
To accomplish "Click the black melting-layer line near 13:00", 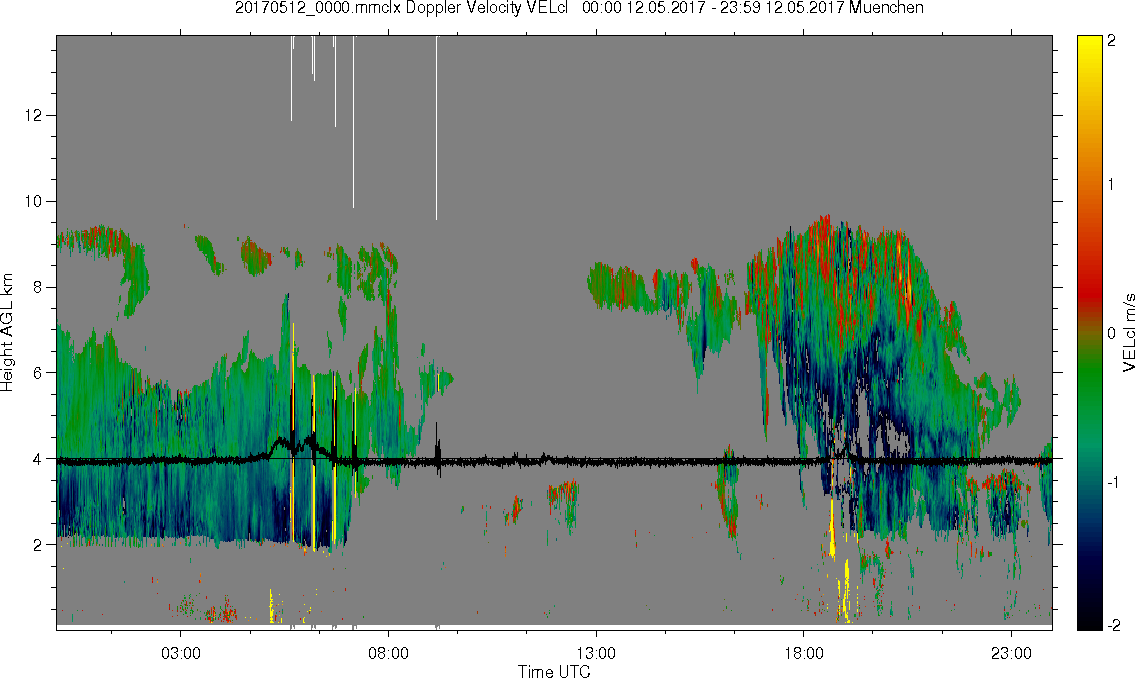I will coord(596,460).
